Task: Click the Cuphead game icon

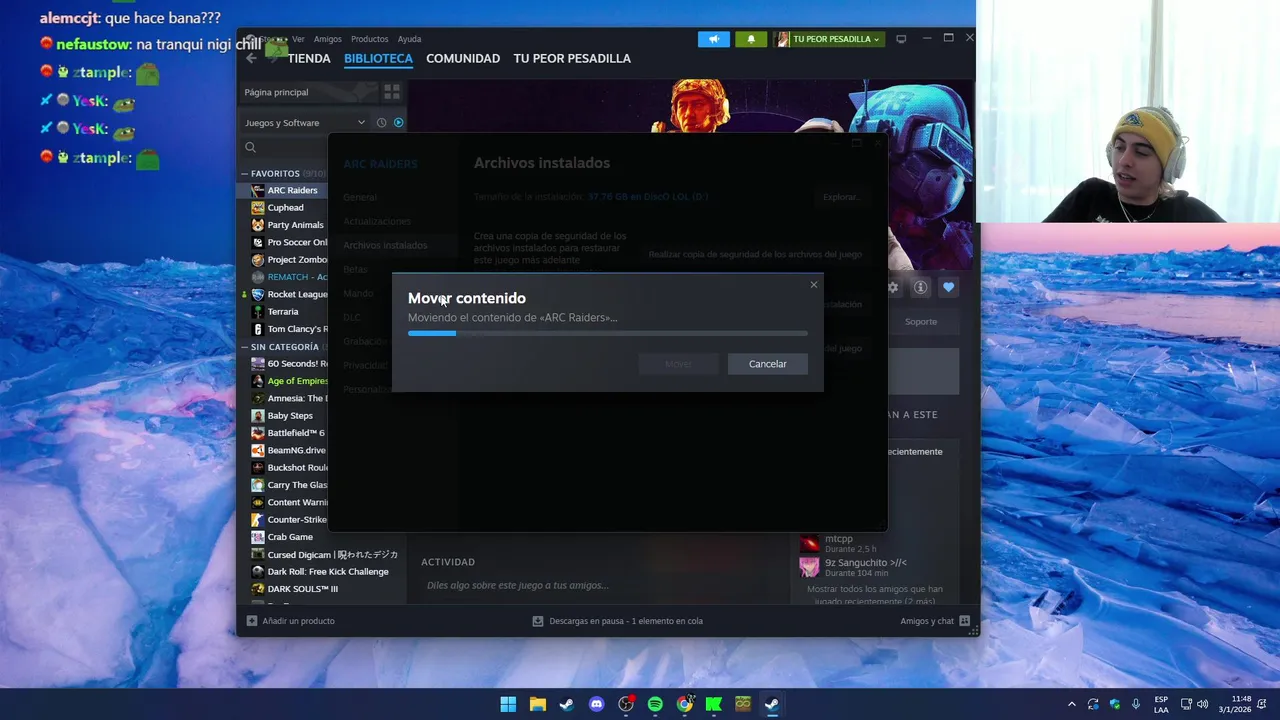Action: 258,208
